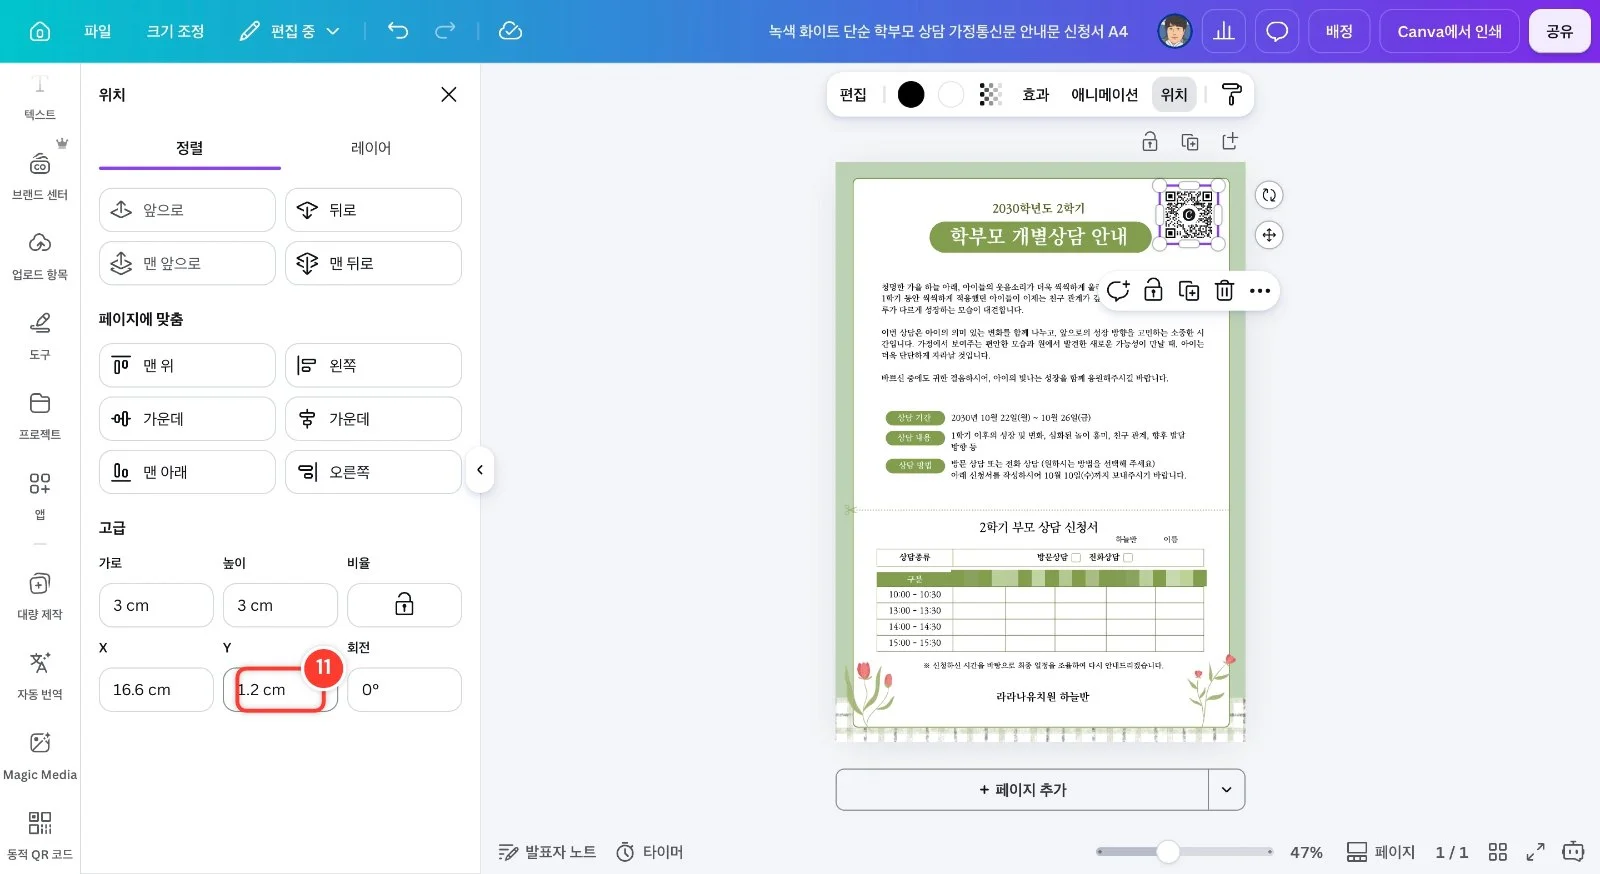
Task: Lock the page with the padlock above it
Action: (x=1150, y=142)
